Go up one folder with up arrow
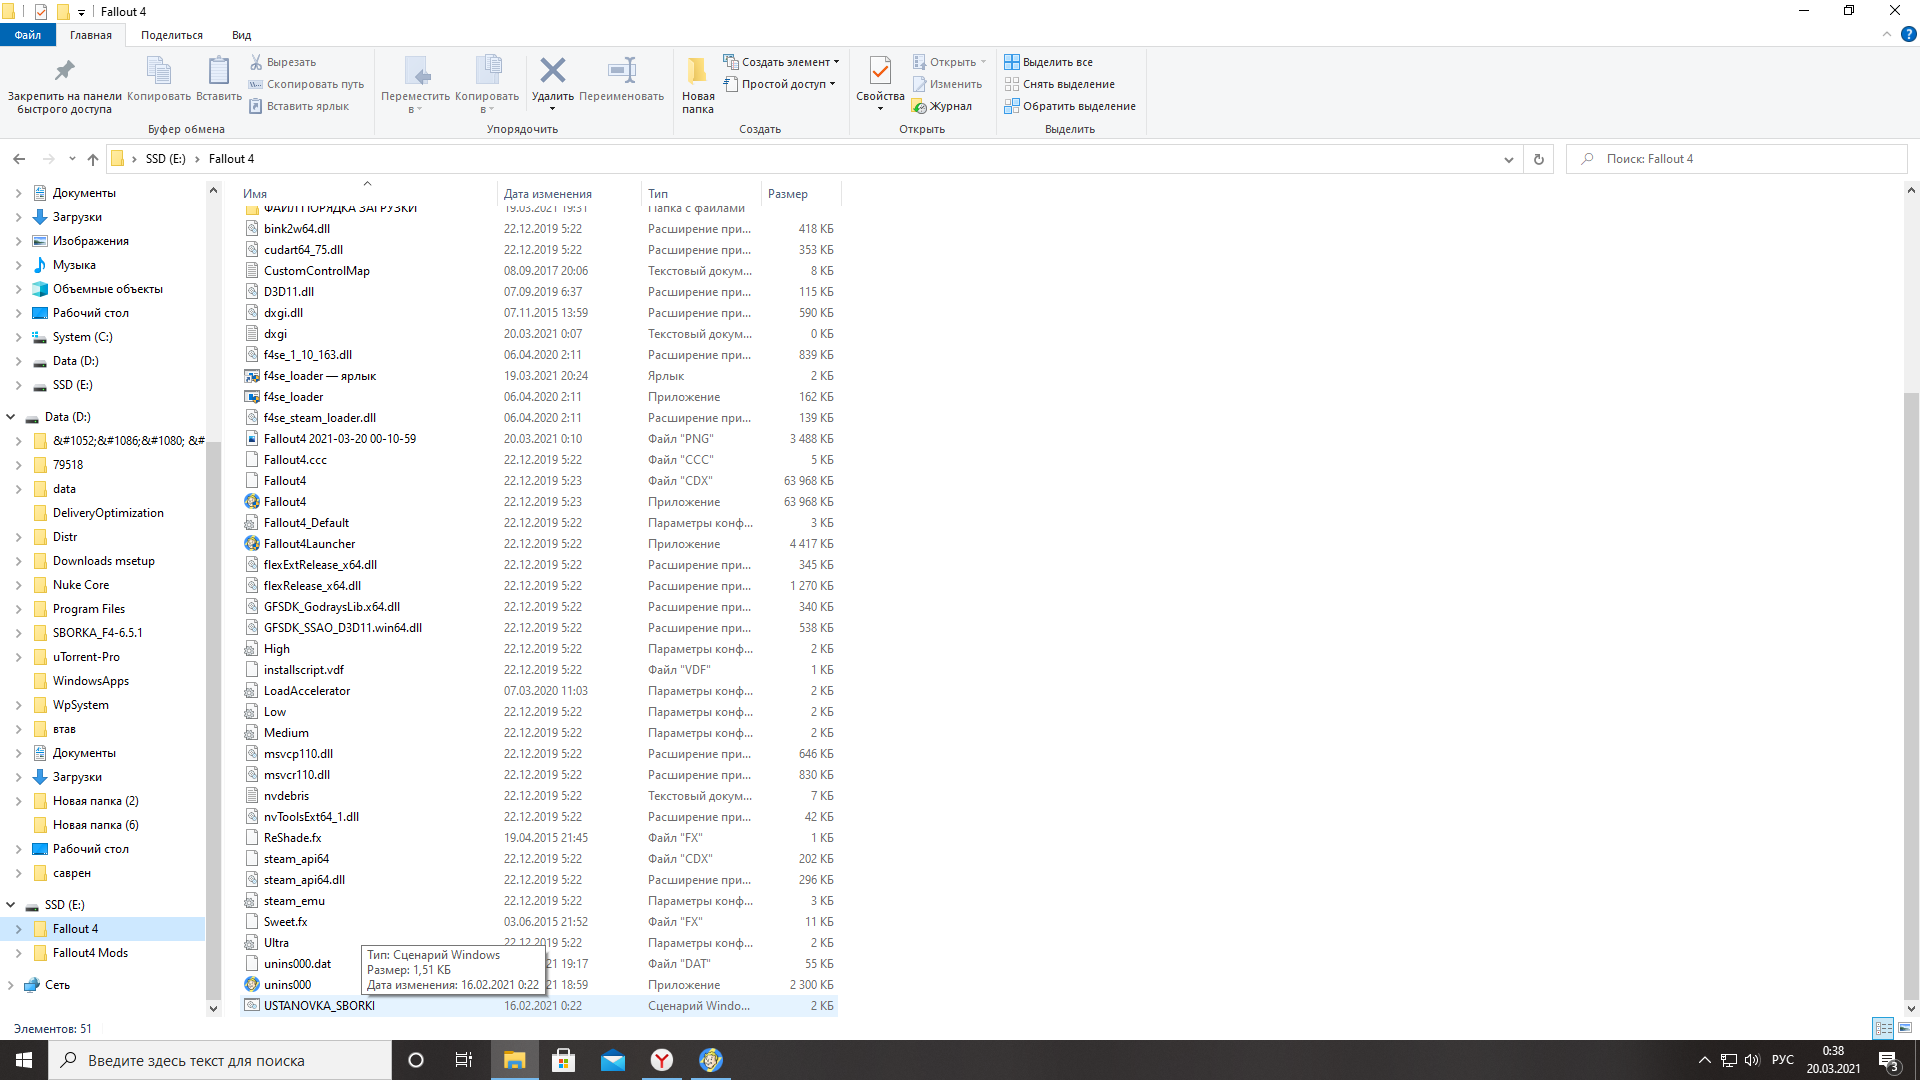Viewport: 1920px width, 1080px height. point(93,159)
